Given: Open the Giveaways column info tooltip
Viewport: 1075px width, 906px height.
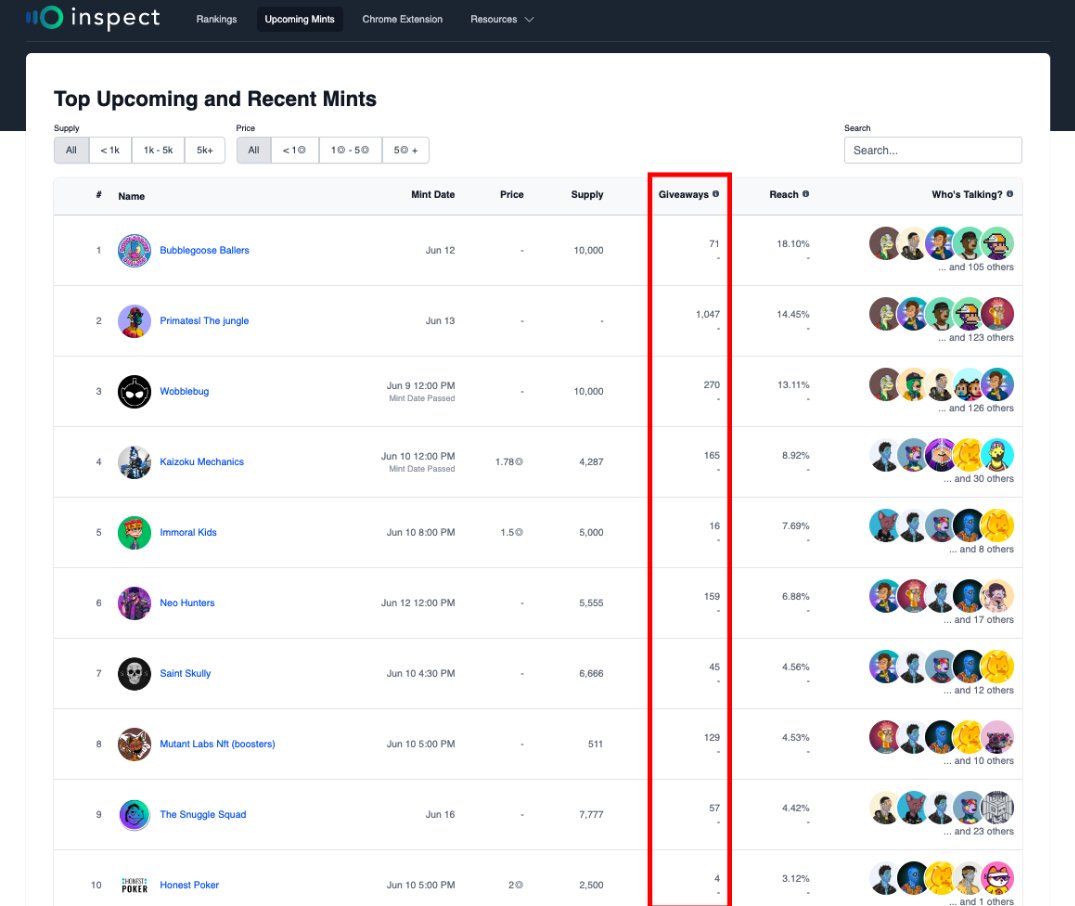Looking at the screenshot, I should [x=716, y=194].
